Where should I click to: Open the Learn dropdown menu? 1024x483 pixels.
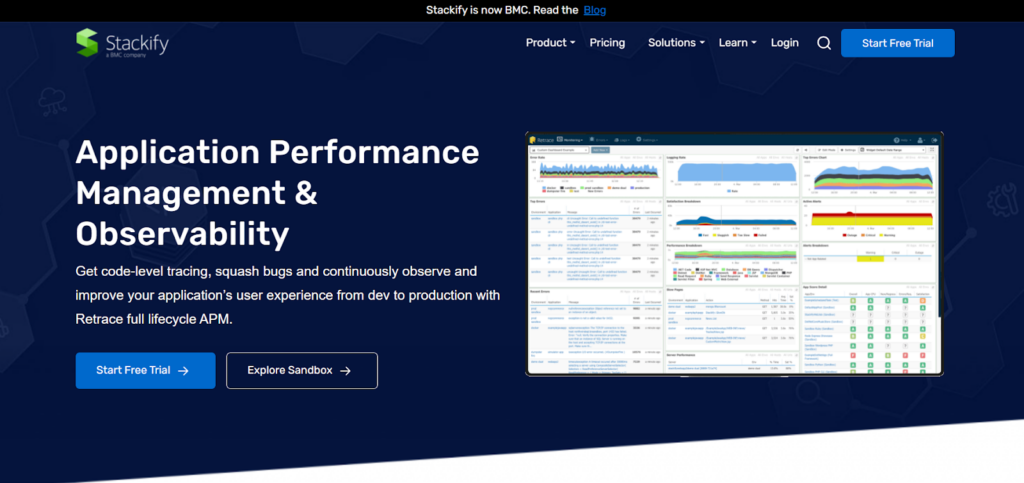coord(737,43)
